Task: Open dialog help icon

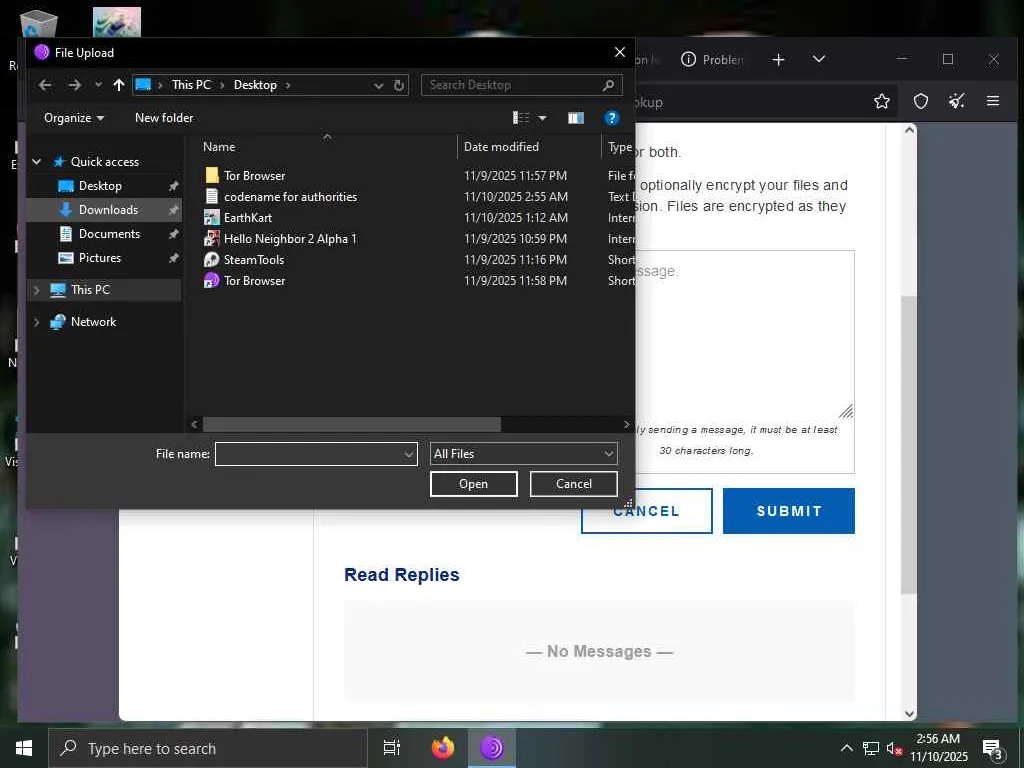Action: coord(611,118)
